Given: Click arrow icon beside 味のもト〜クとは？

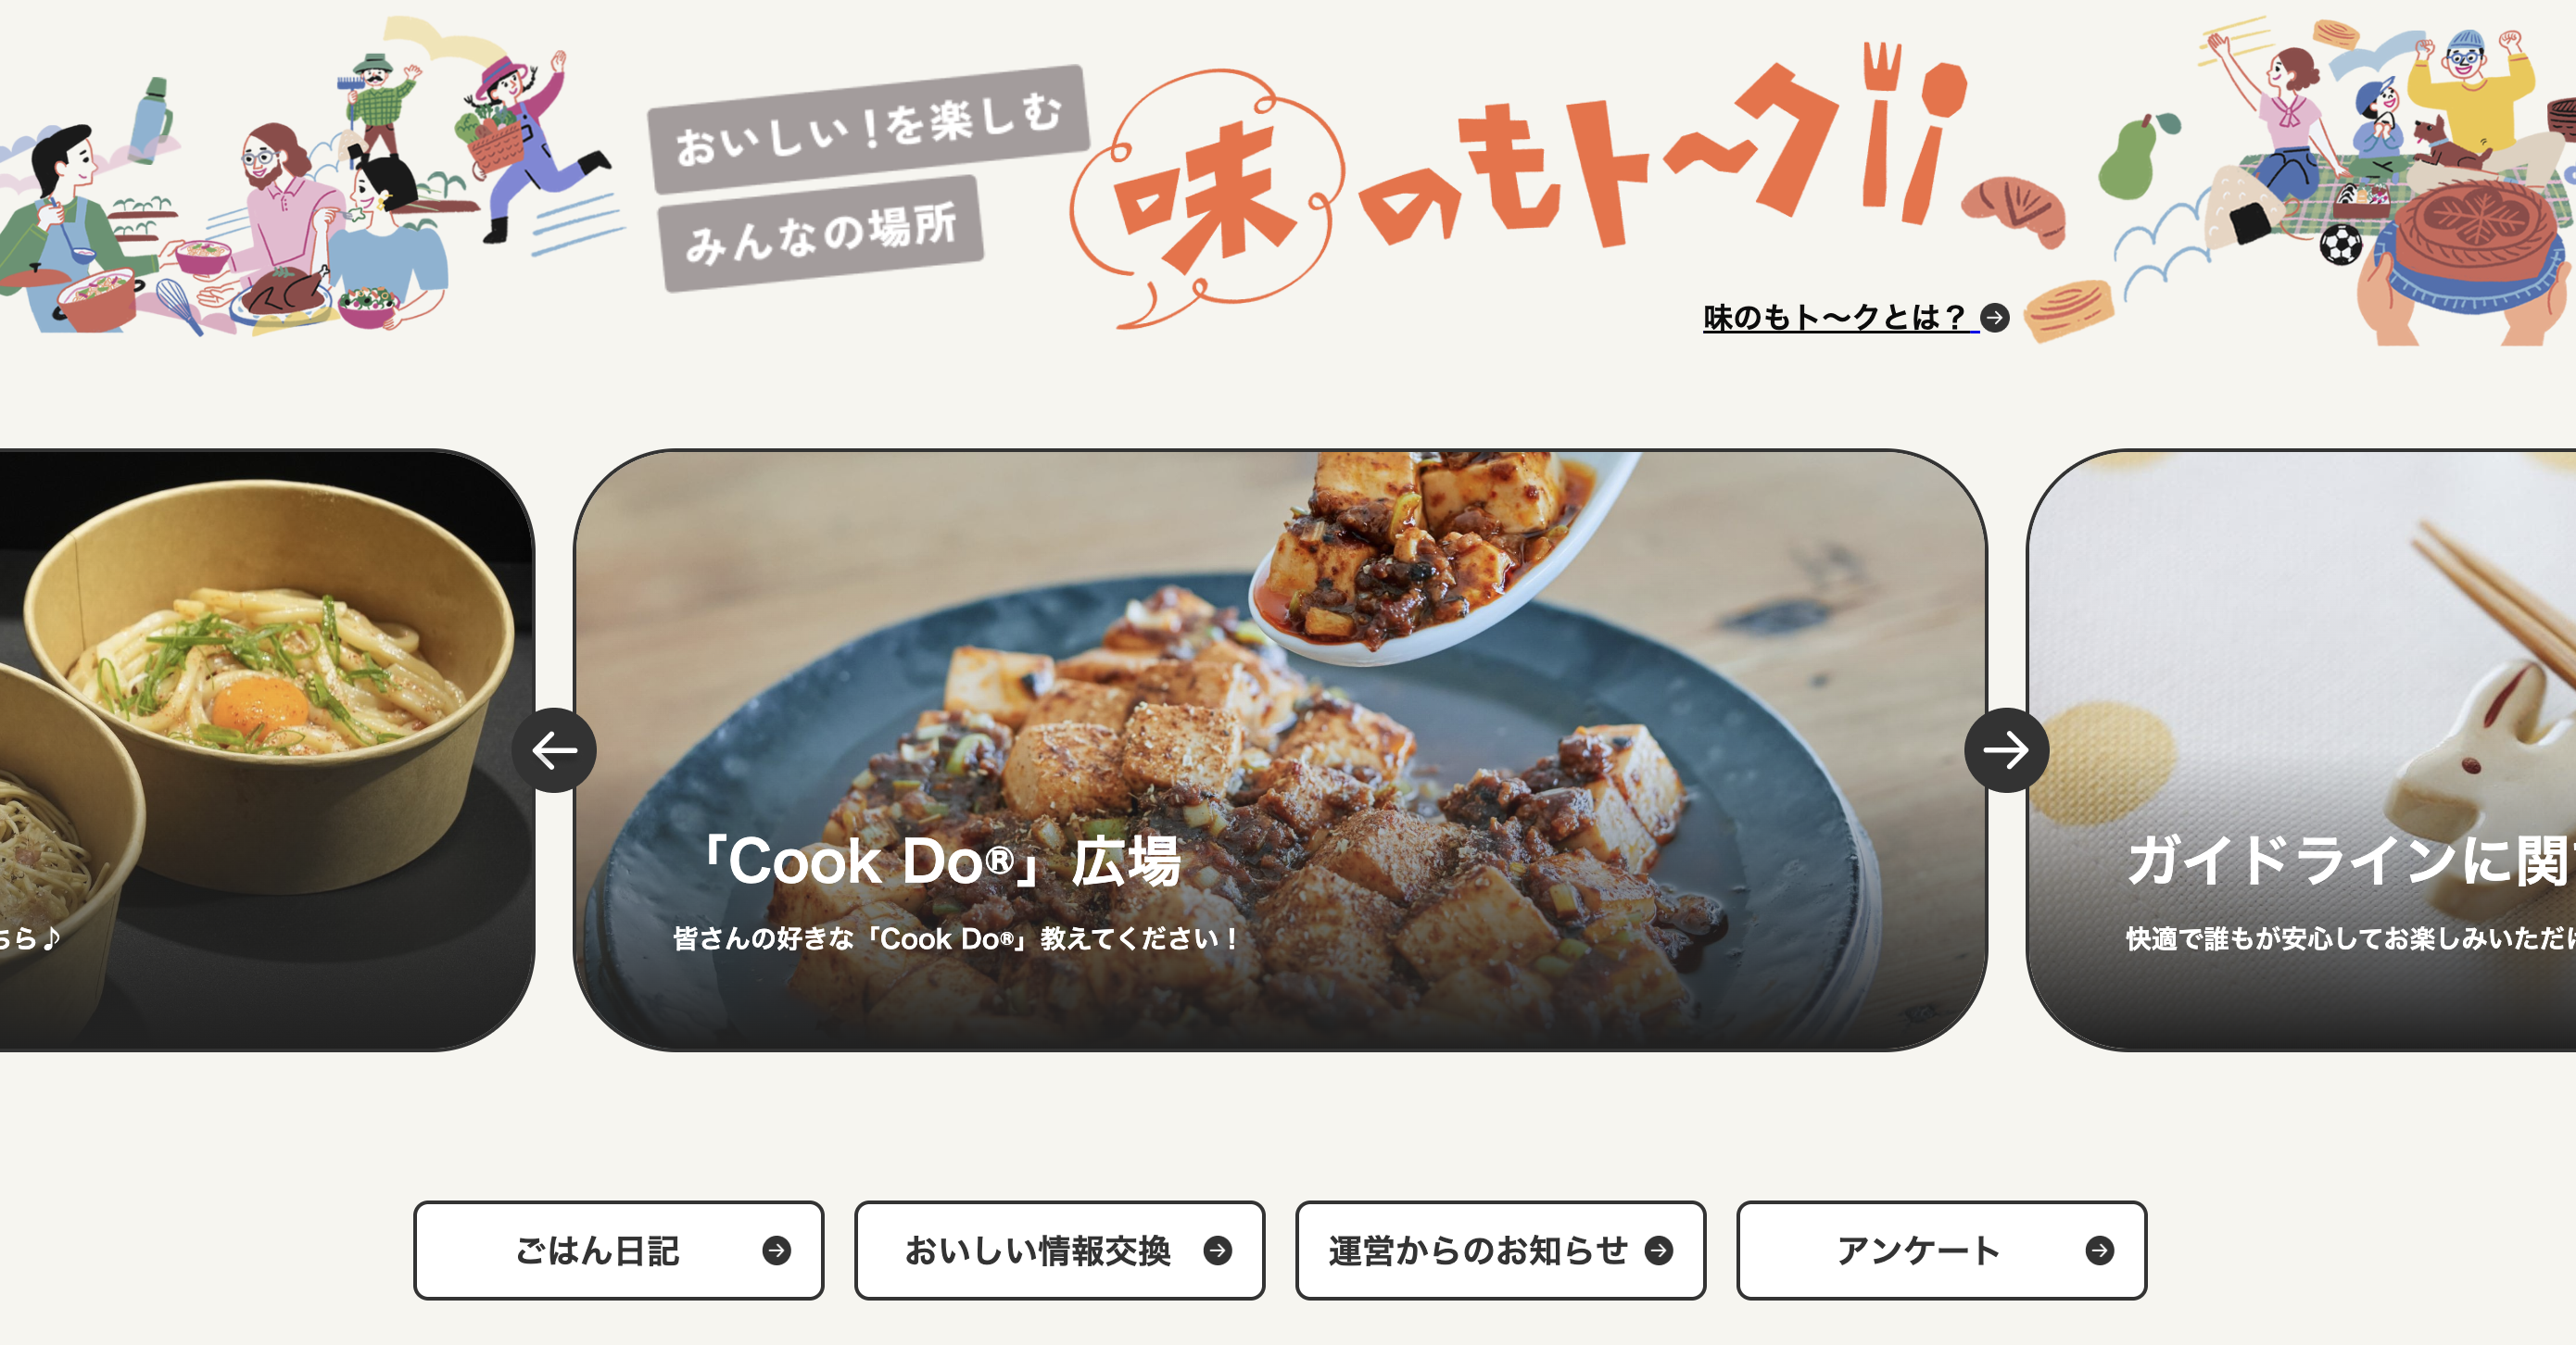Looking at the screenshot, I should pos(1995,318).
